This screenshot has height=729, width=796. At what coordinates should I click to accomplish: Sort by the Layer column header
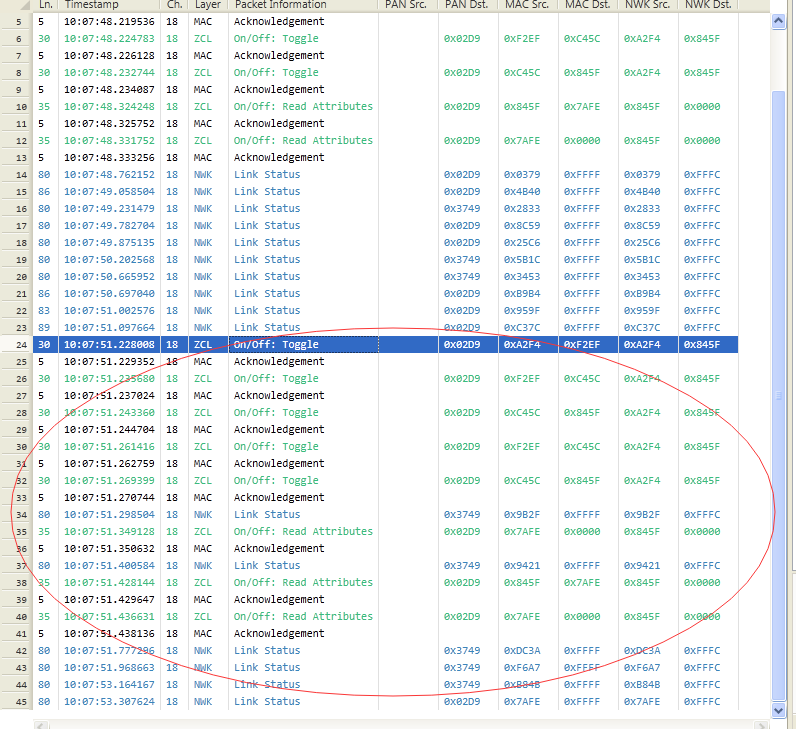pyautogui.click(x=208, y=5)
